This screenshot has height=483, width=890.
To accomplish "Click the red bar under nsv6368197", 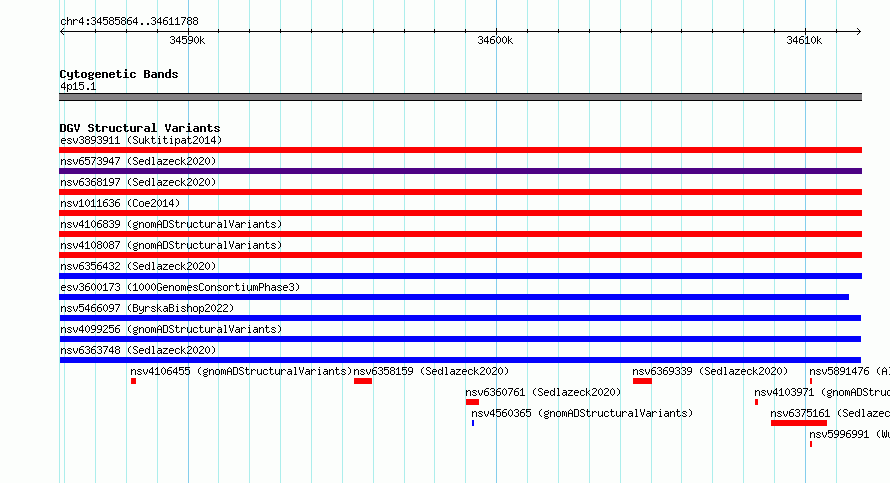I will [460, 192].
